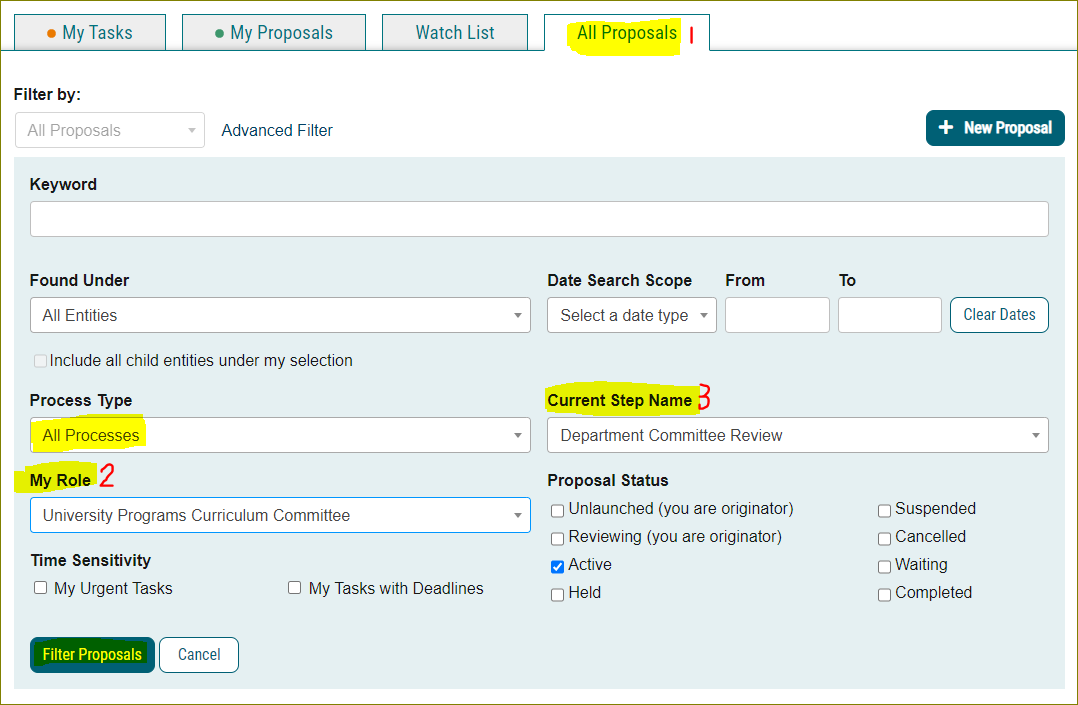Open the My Role dropdown
The width and height of the screenshot is (1078, 705).
pyautogui.click(x=280, y=515)
